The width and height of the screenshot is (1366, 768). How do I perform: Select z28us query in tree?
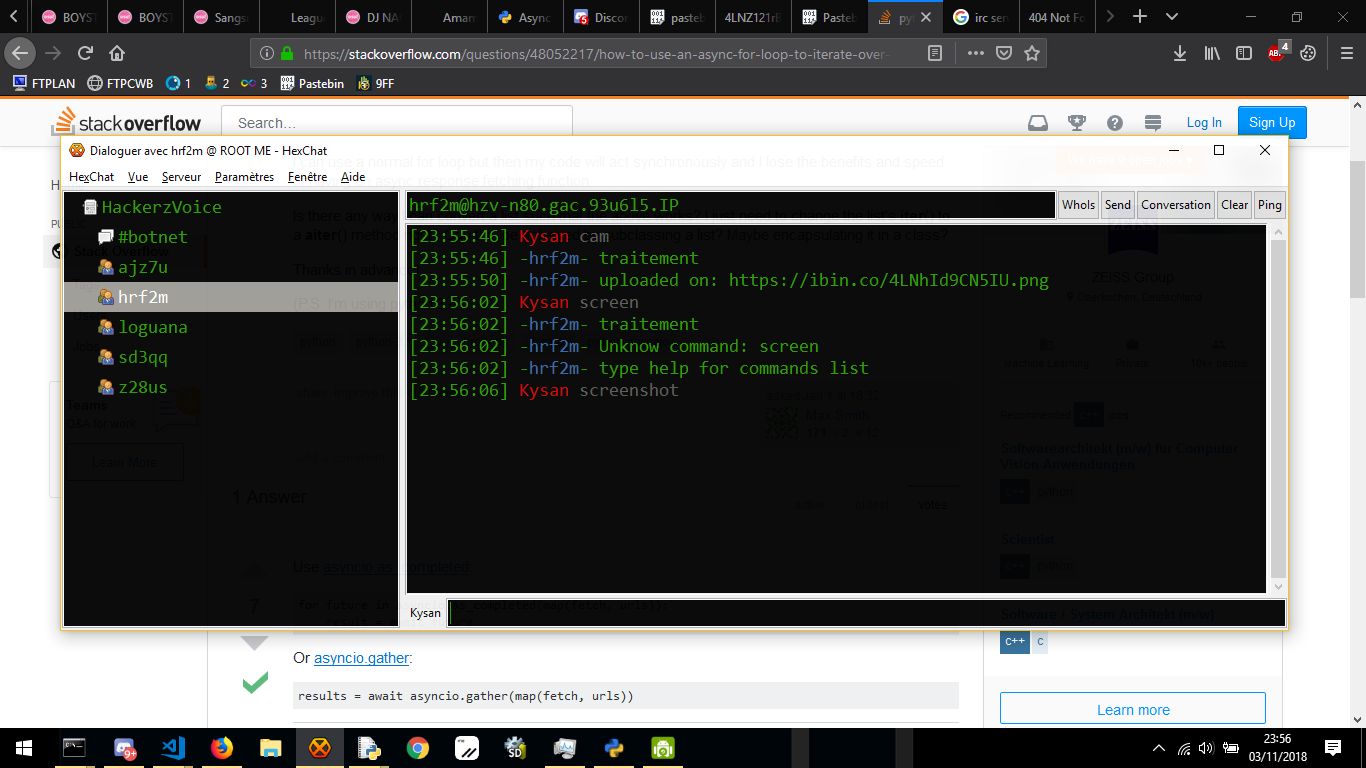coord(143,387)
